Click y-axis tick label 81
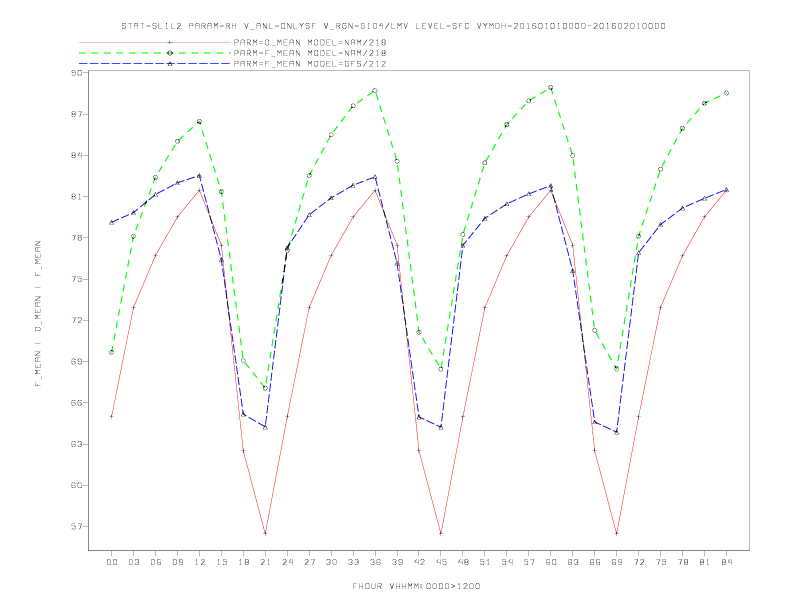The height and width of the screenshot is (612, 792). pyautogui.click(x=76, y=196)
